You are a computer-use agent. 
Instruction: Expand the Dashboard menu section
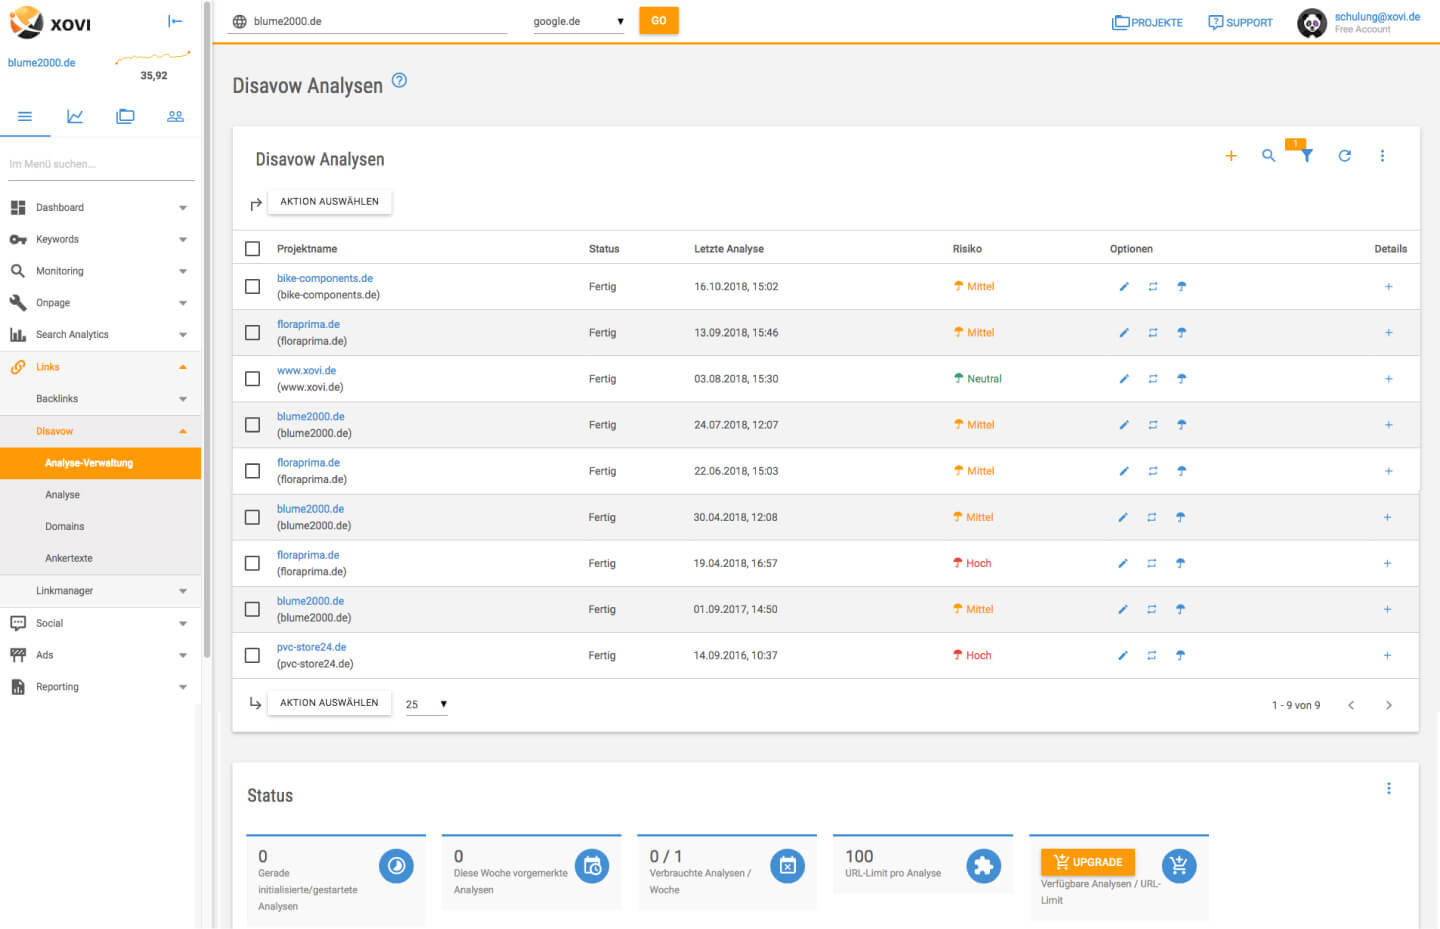[x=100, y=208]
